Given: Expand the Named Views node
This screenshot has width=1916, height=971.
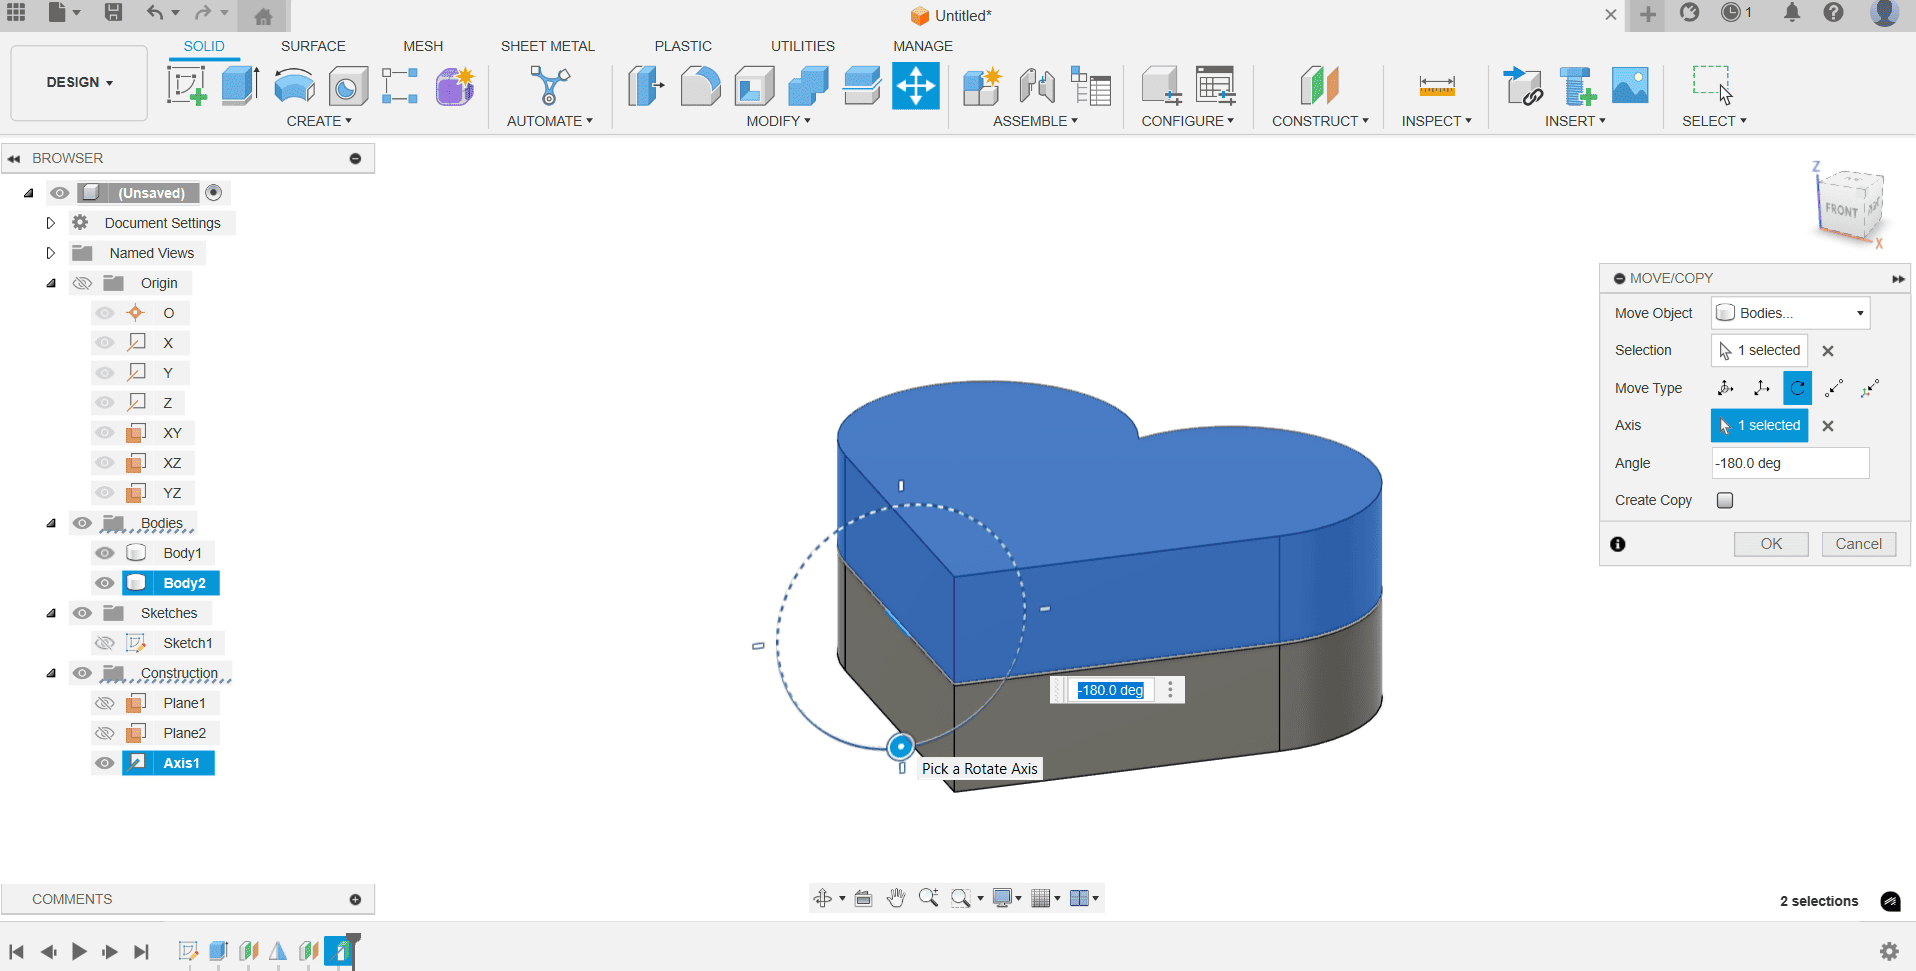Looking at the screenshot, I should 50,253.
